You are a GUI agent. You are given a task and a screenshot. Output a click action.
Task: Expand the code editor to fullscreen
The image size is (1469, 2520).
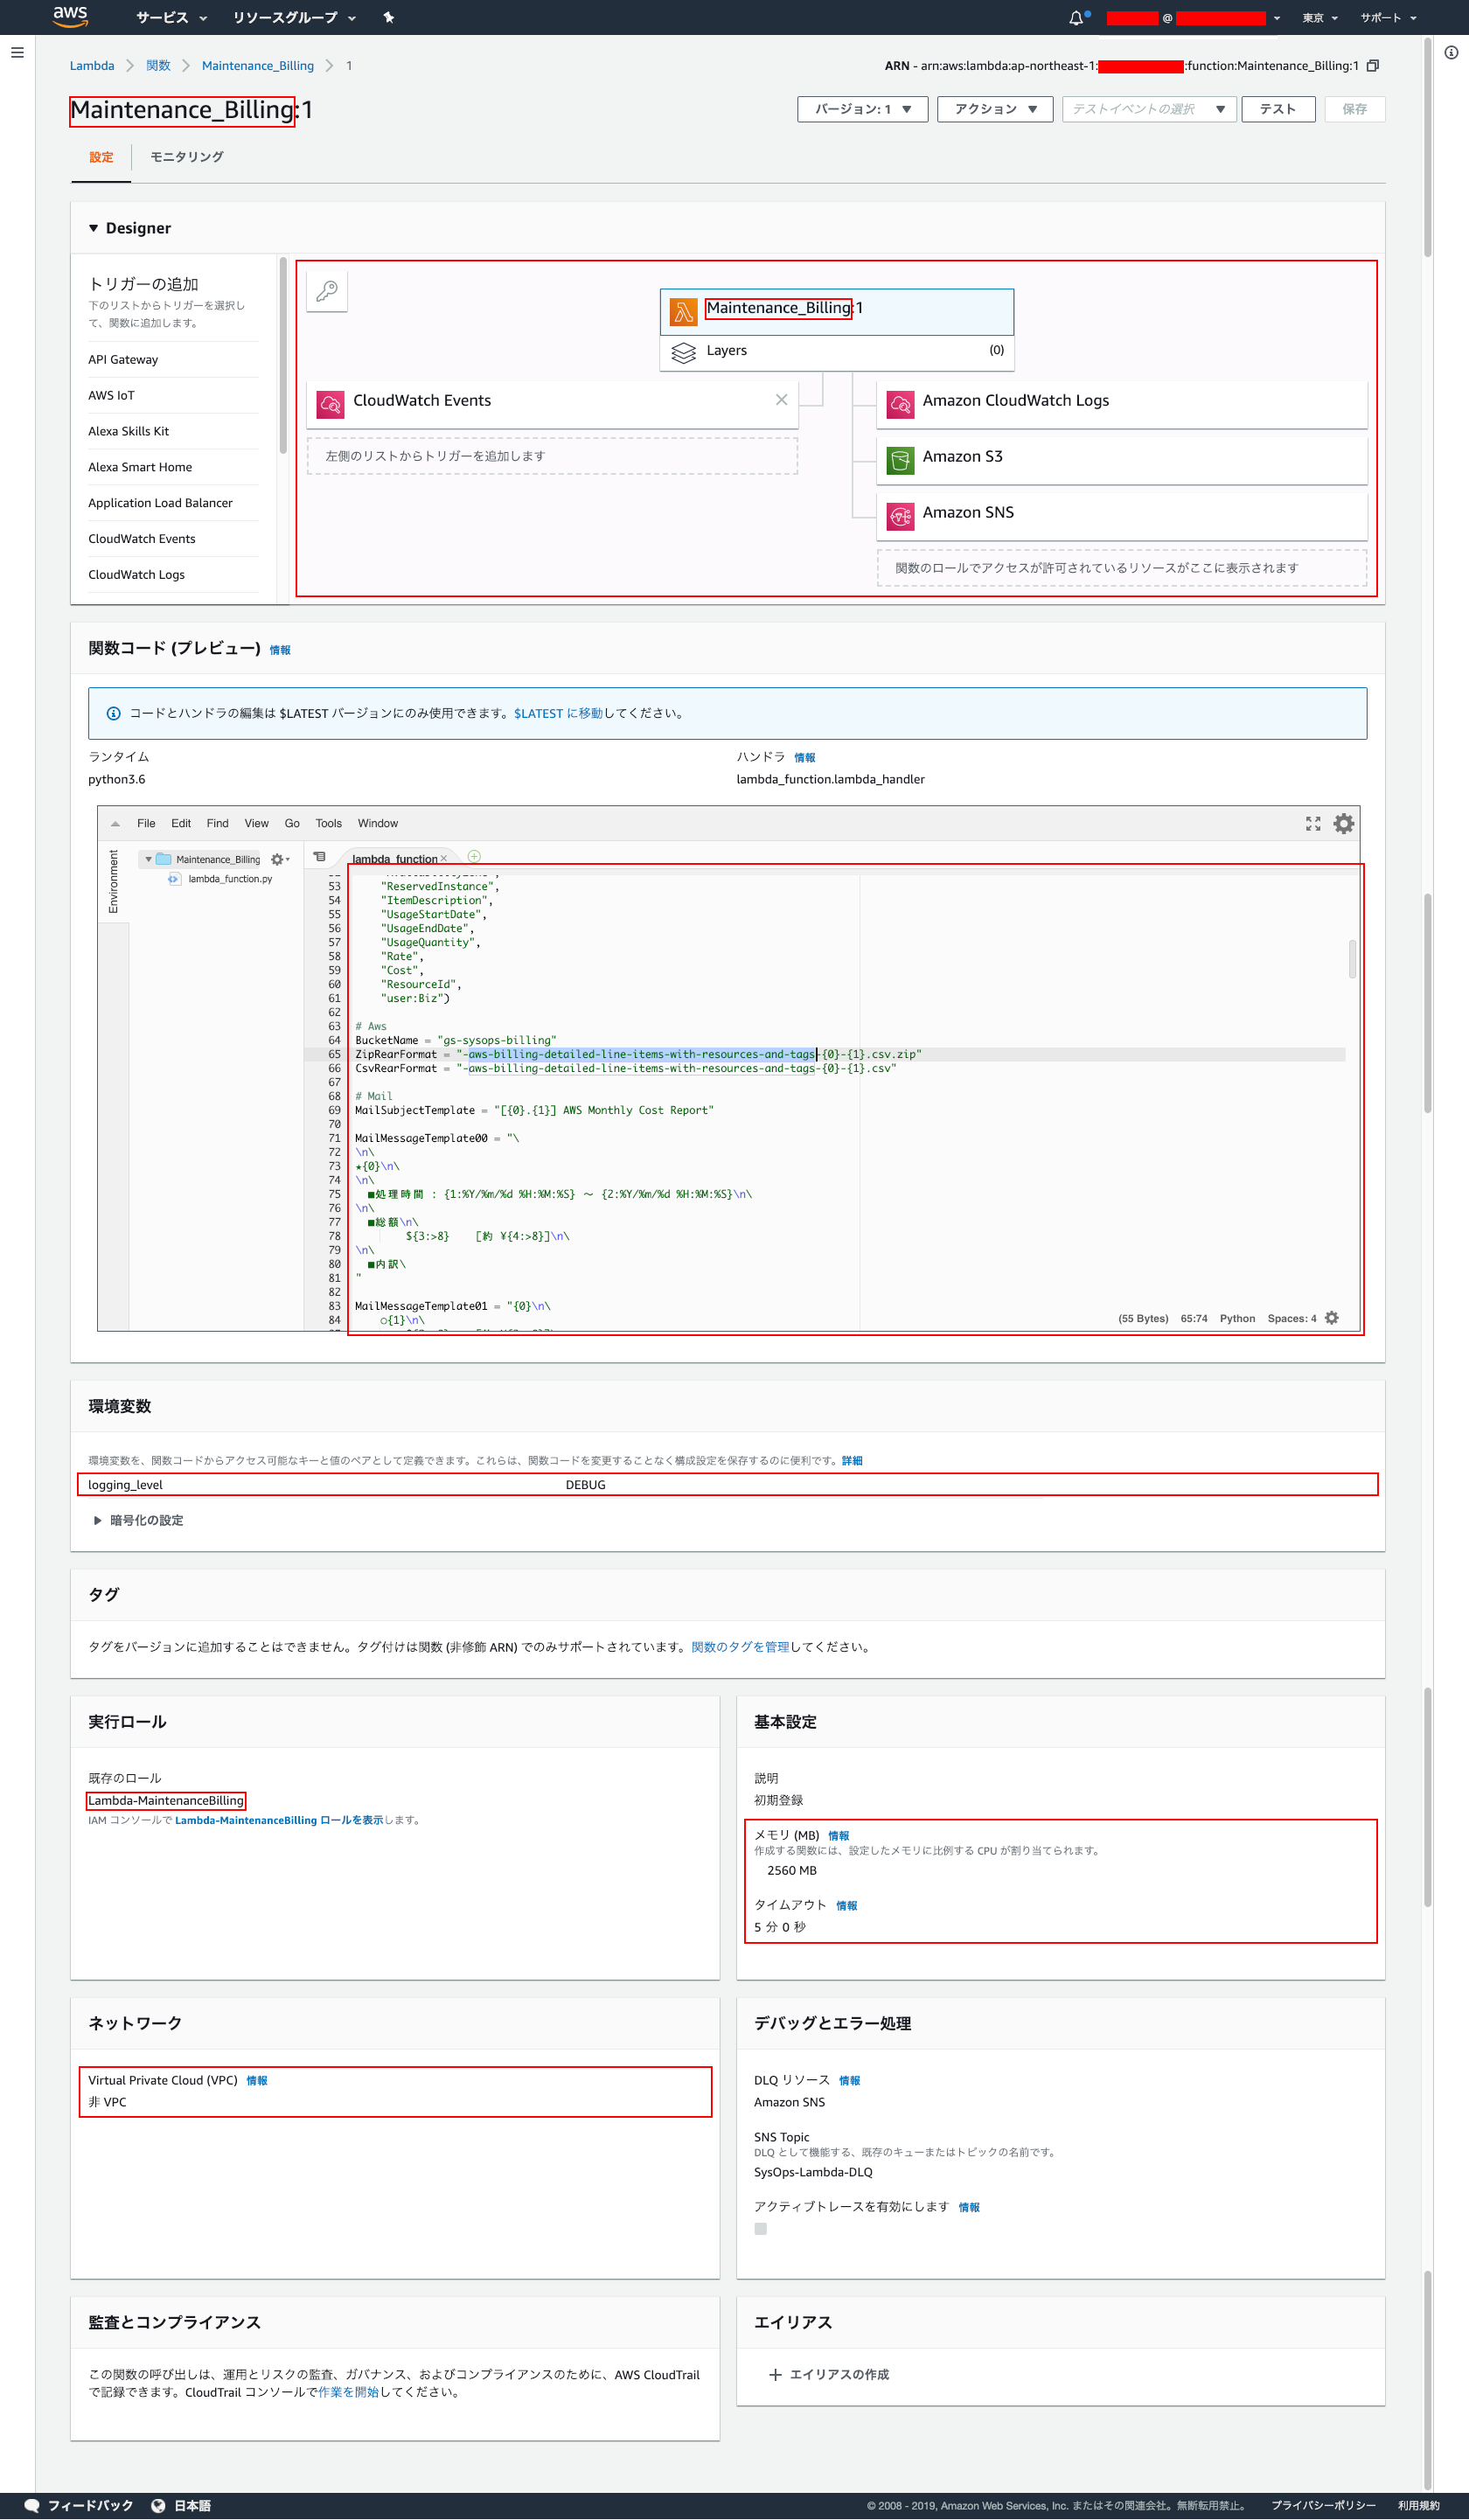pyautogui.click(x=1313, y=823)
